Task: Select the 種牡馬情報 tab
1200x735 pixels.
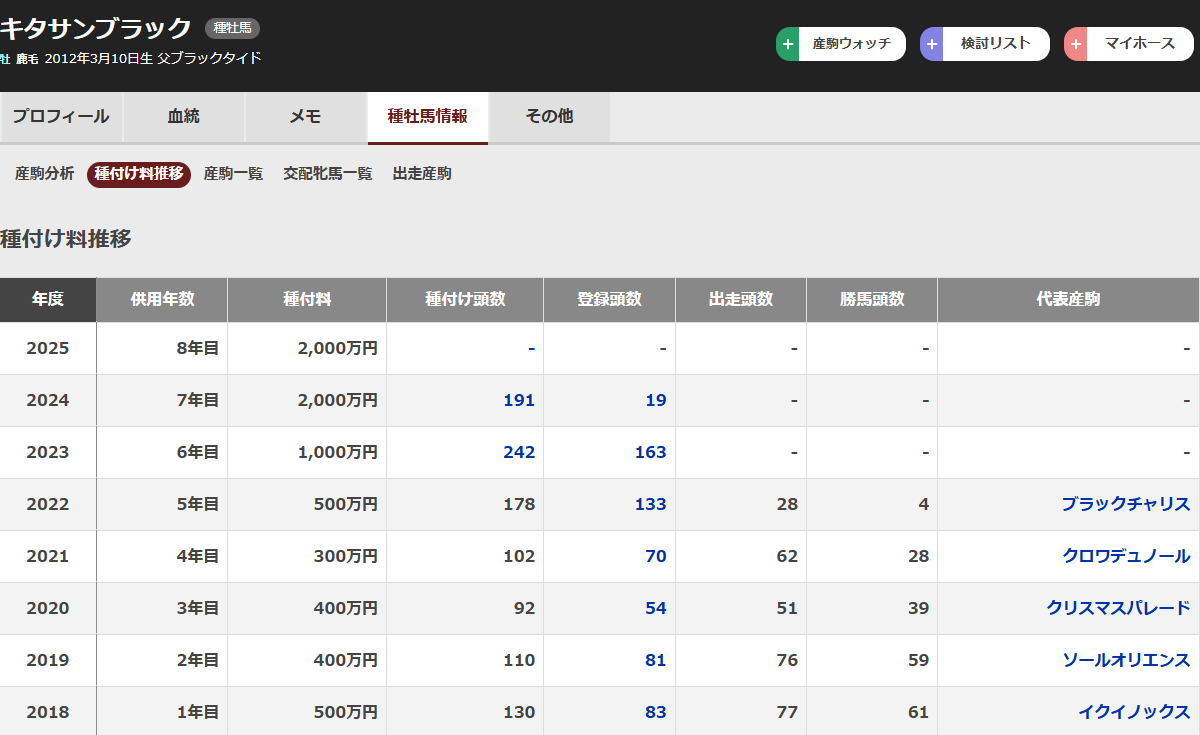Action: click(428, 117)
